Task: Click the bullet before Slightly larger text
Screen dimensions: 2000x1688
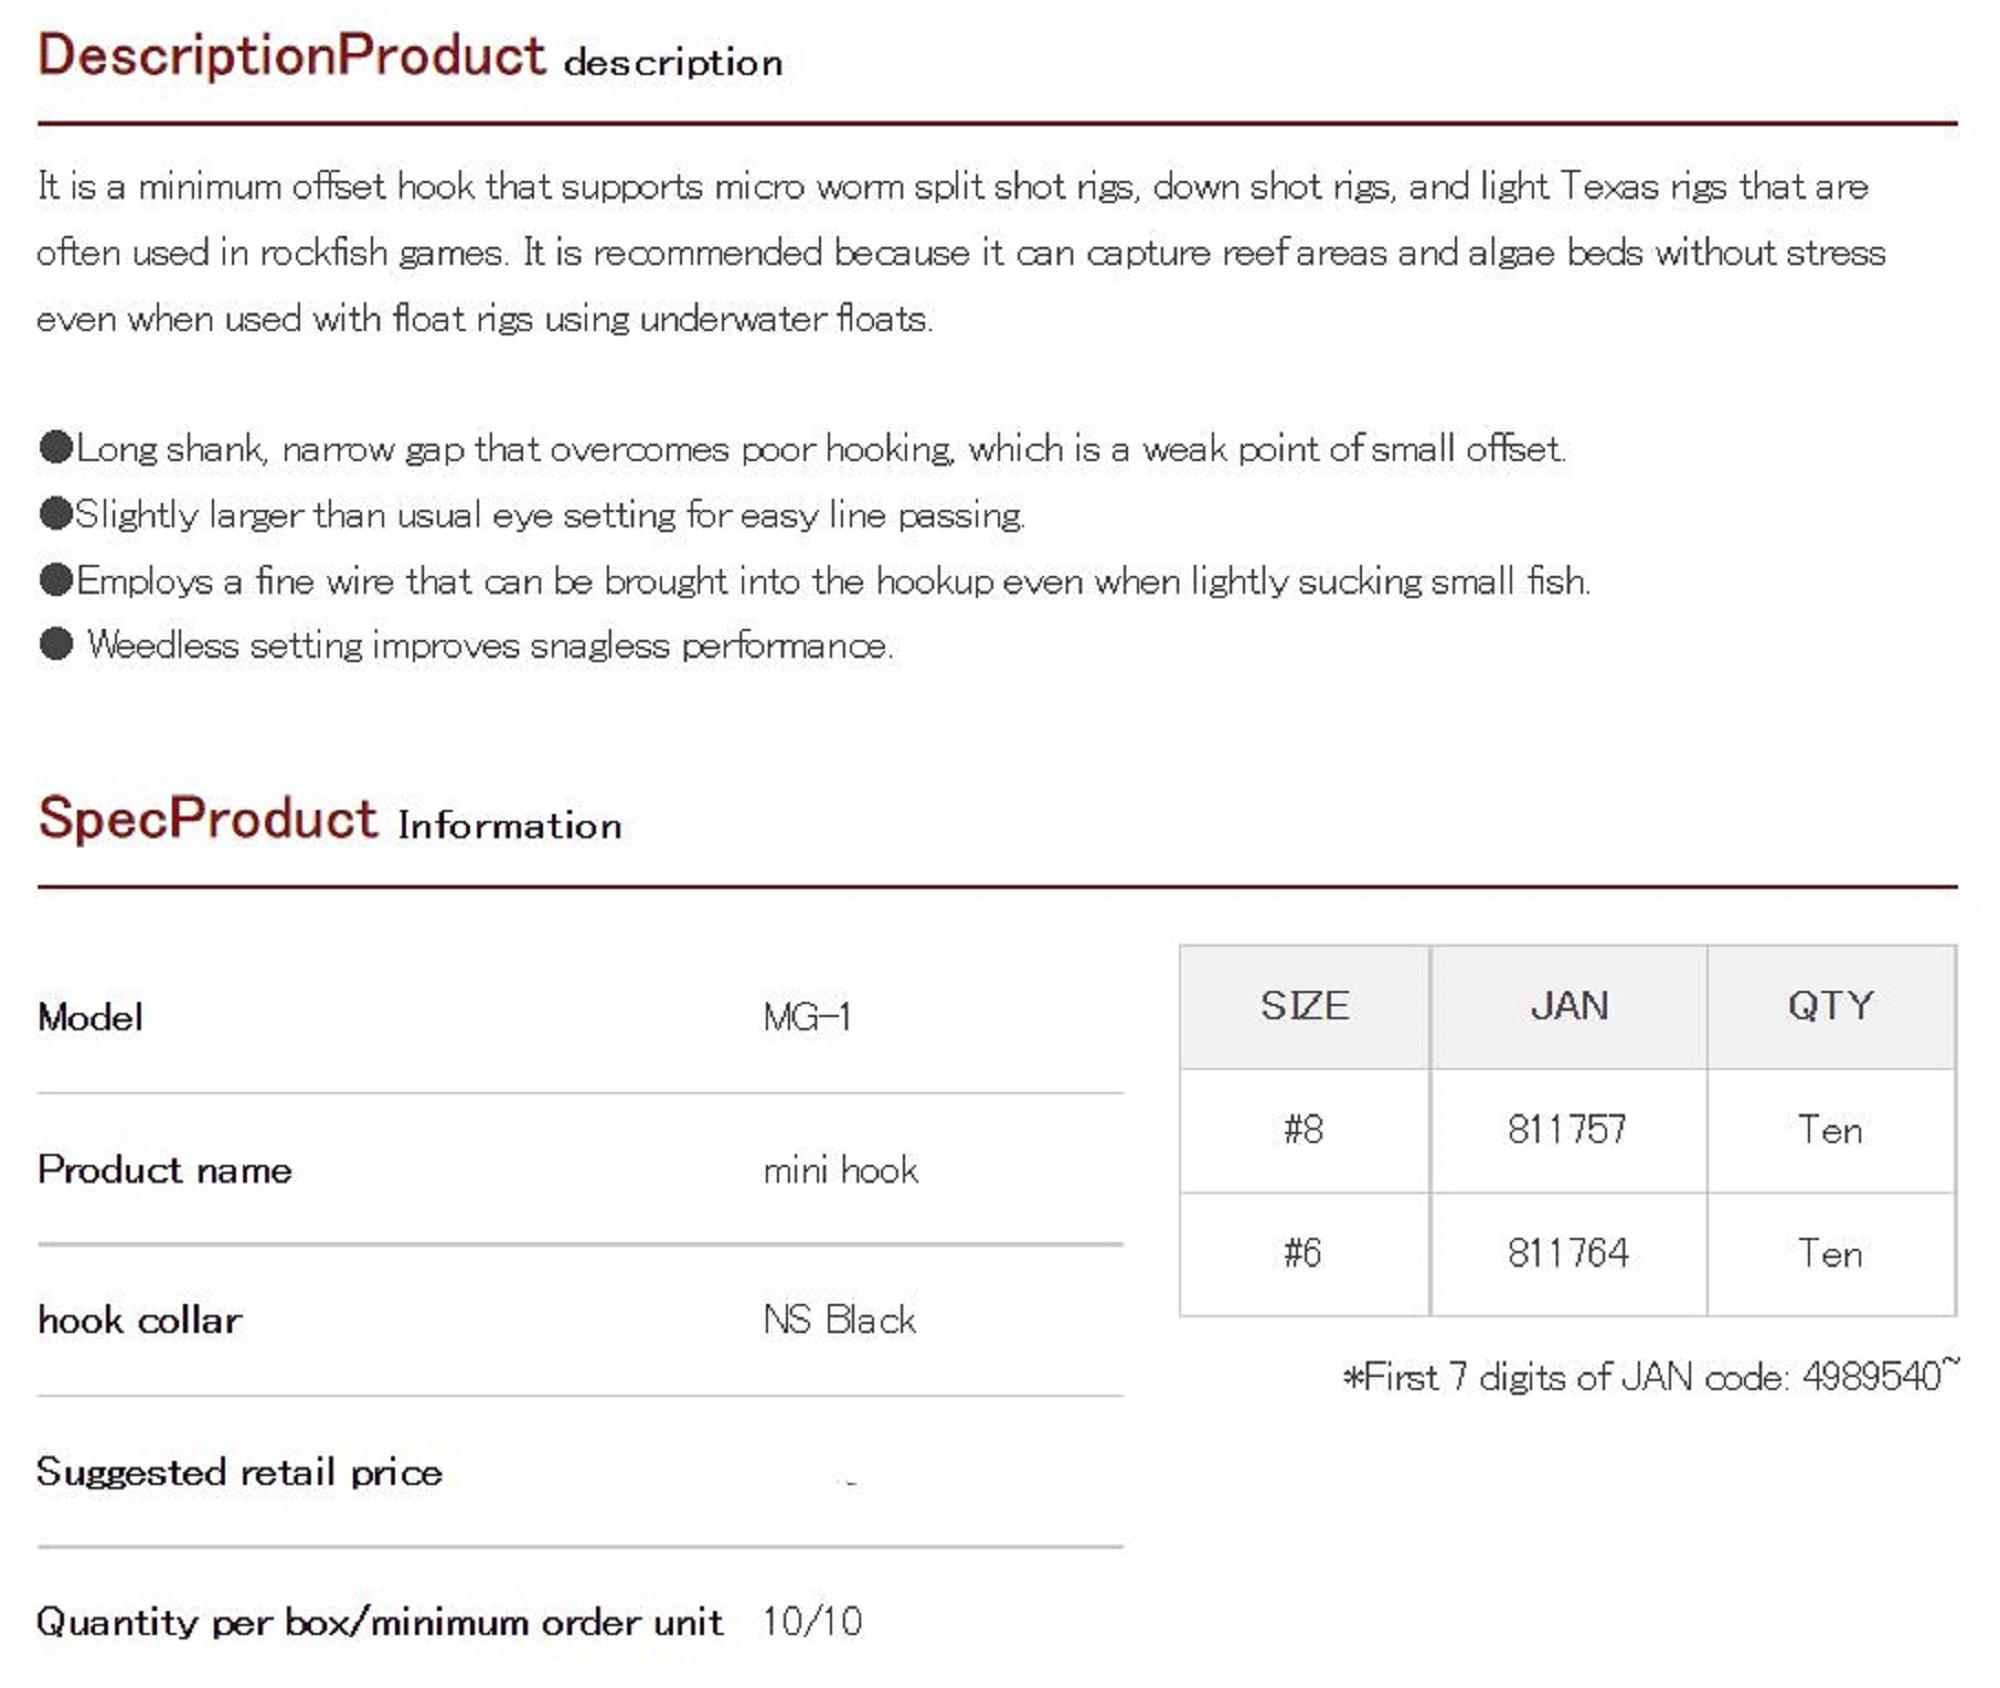Action: tap(56, 513)
